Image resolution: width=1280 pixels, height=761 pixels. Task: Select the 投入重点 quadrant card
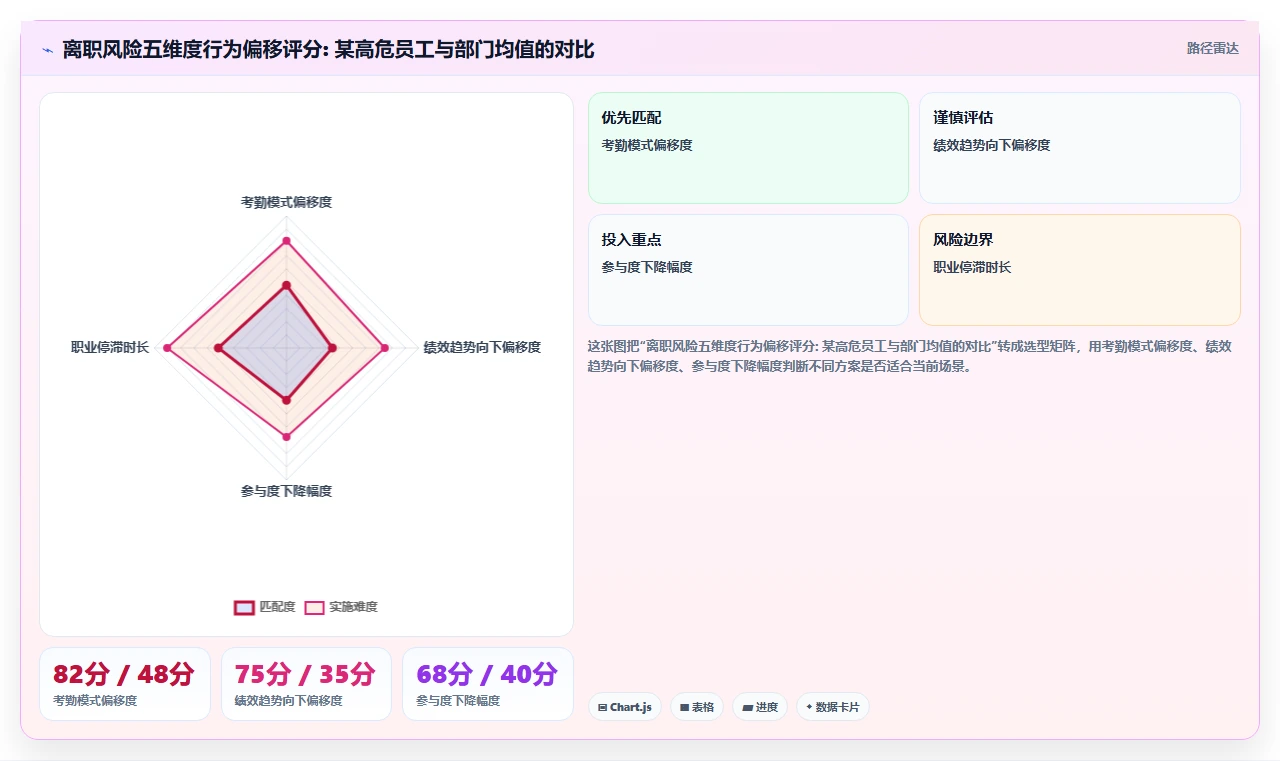click(748, 270)
